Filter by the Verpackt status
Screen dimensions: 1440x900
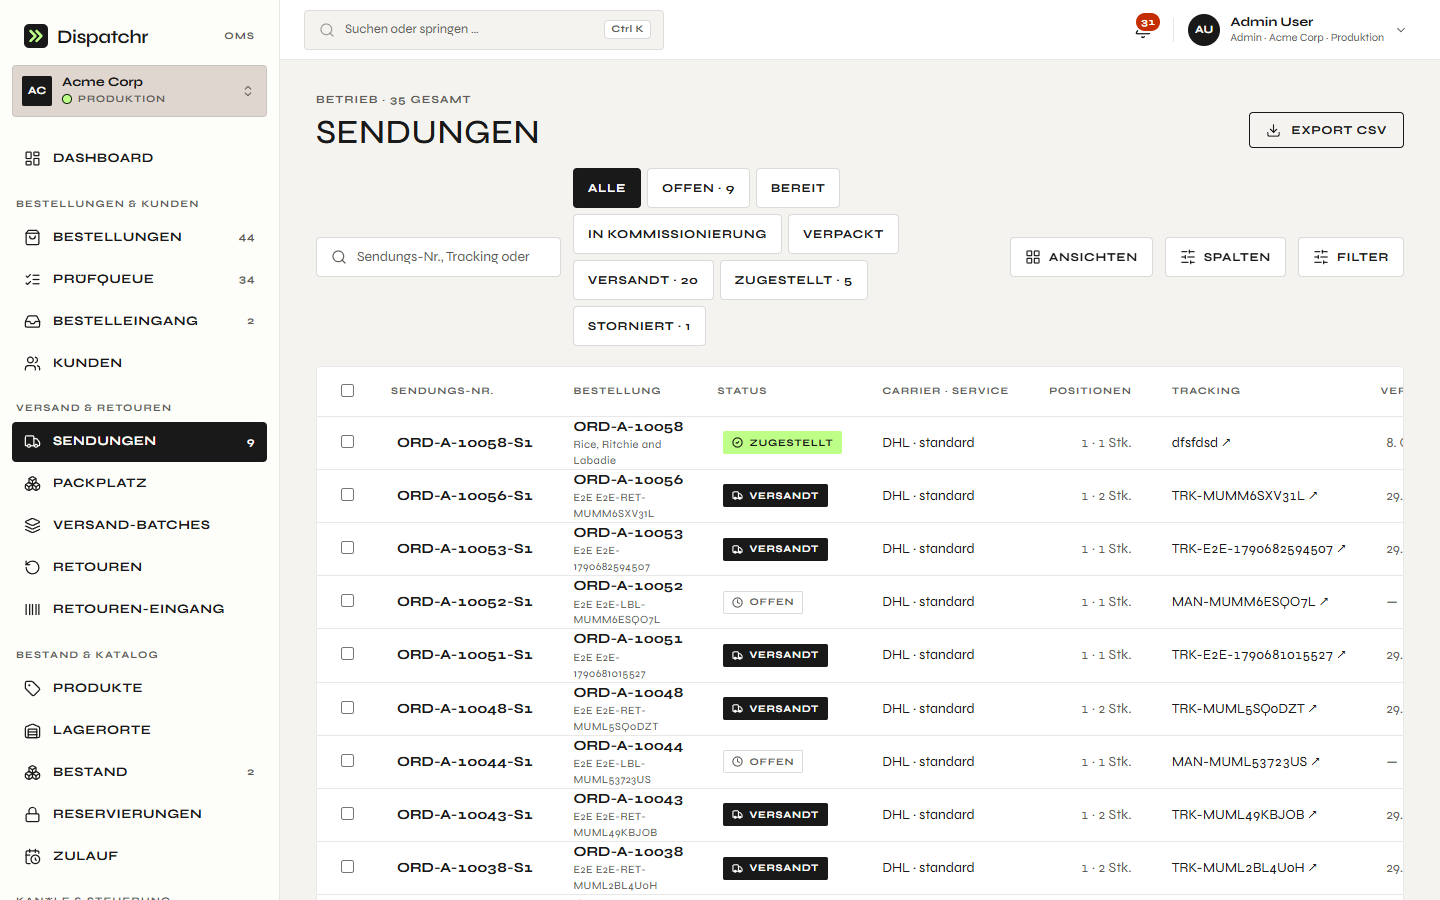point(843,234)
